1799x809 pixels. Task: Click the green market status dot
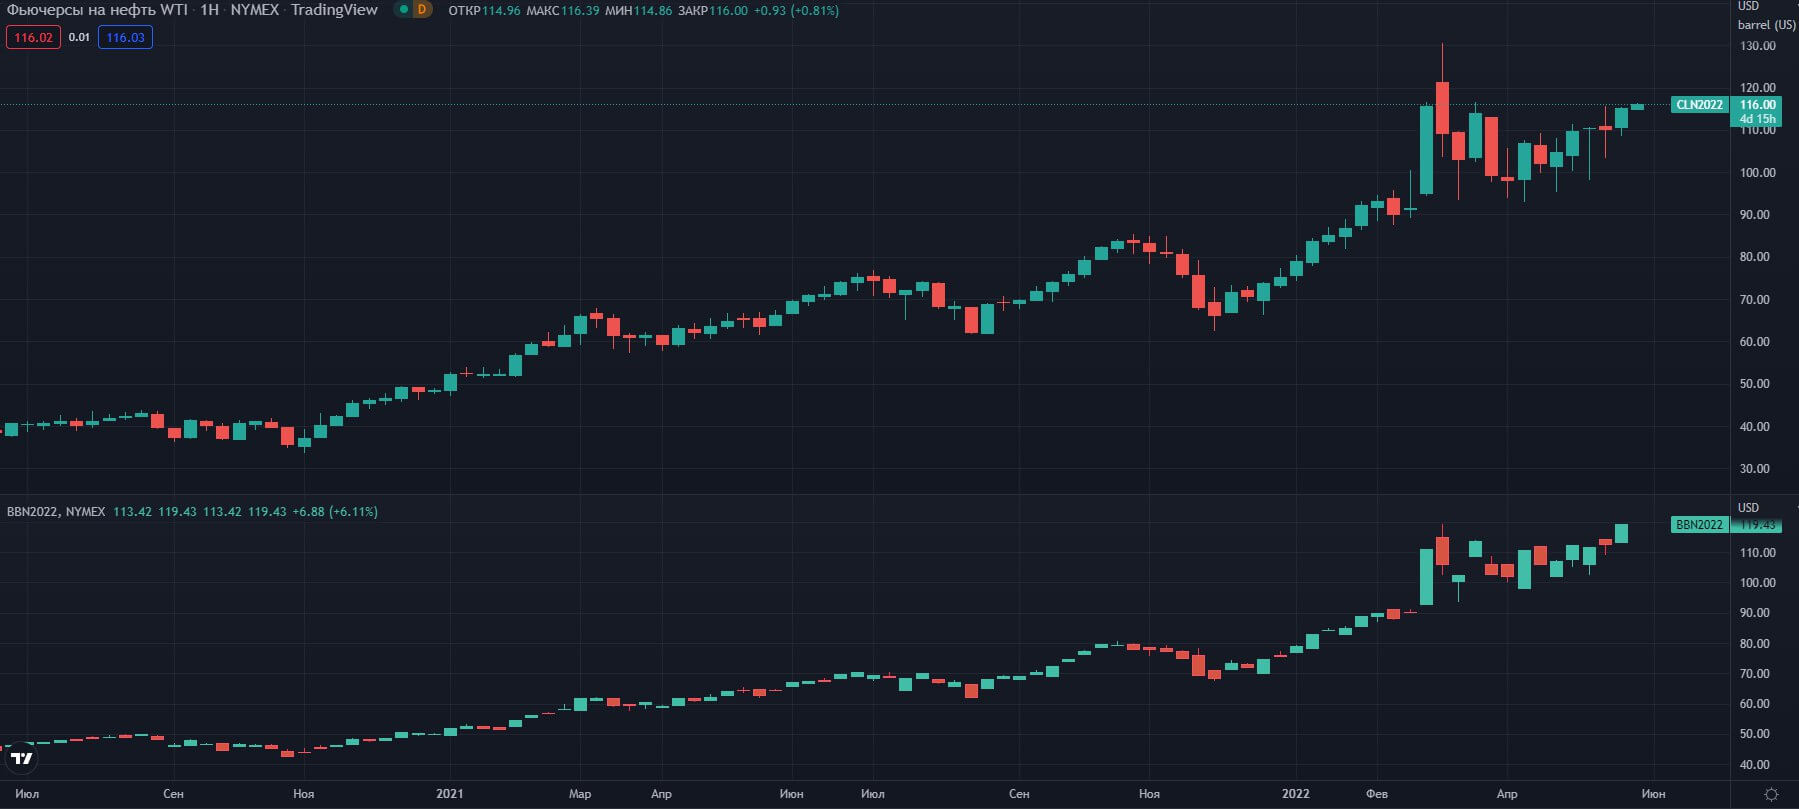403,10
